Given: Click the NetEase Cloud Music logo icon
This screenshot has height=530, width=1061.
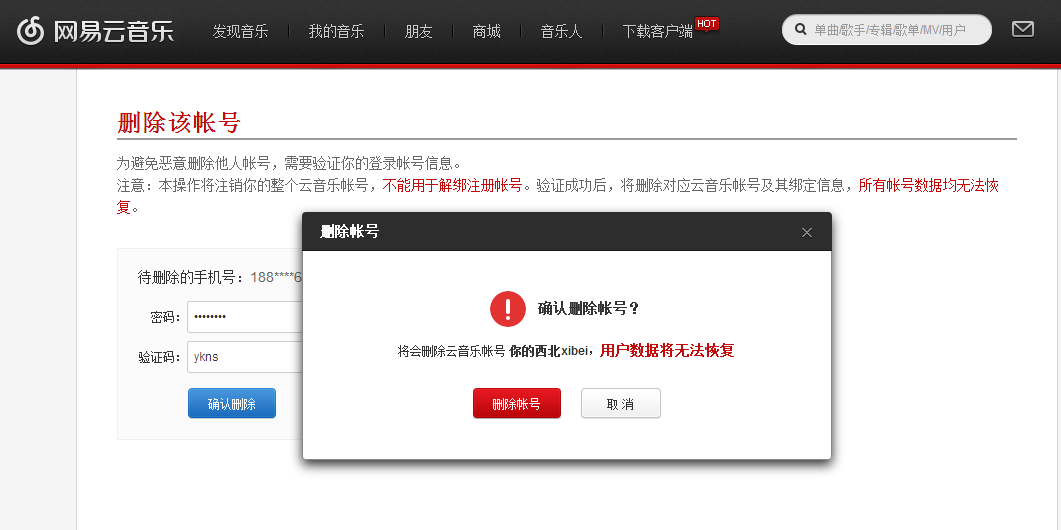Looking at the screenshot, I should click(30, 30).
